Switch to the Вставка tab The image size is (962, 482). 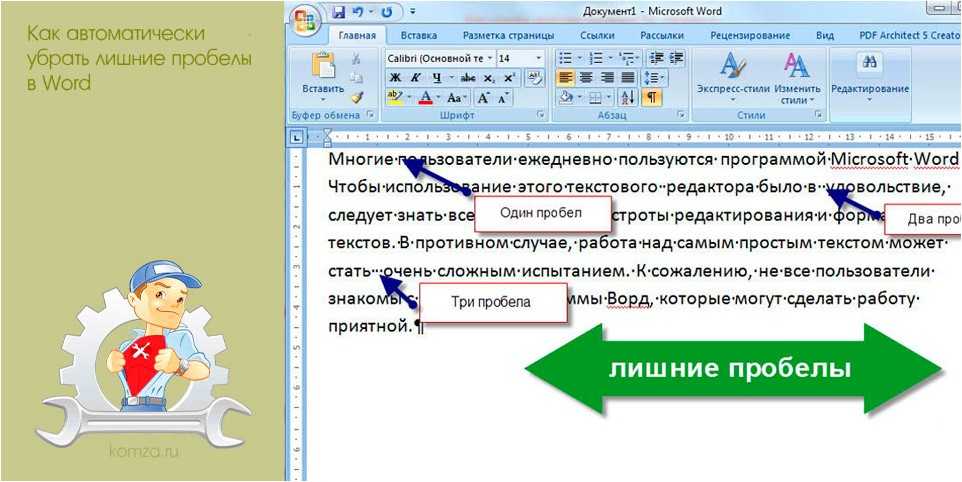pyautogui.click(x=418, y=35)
